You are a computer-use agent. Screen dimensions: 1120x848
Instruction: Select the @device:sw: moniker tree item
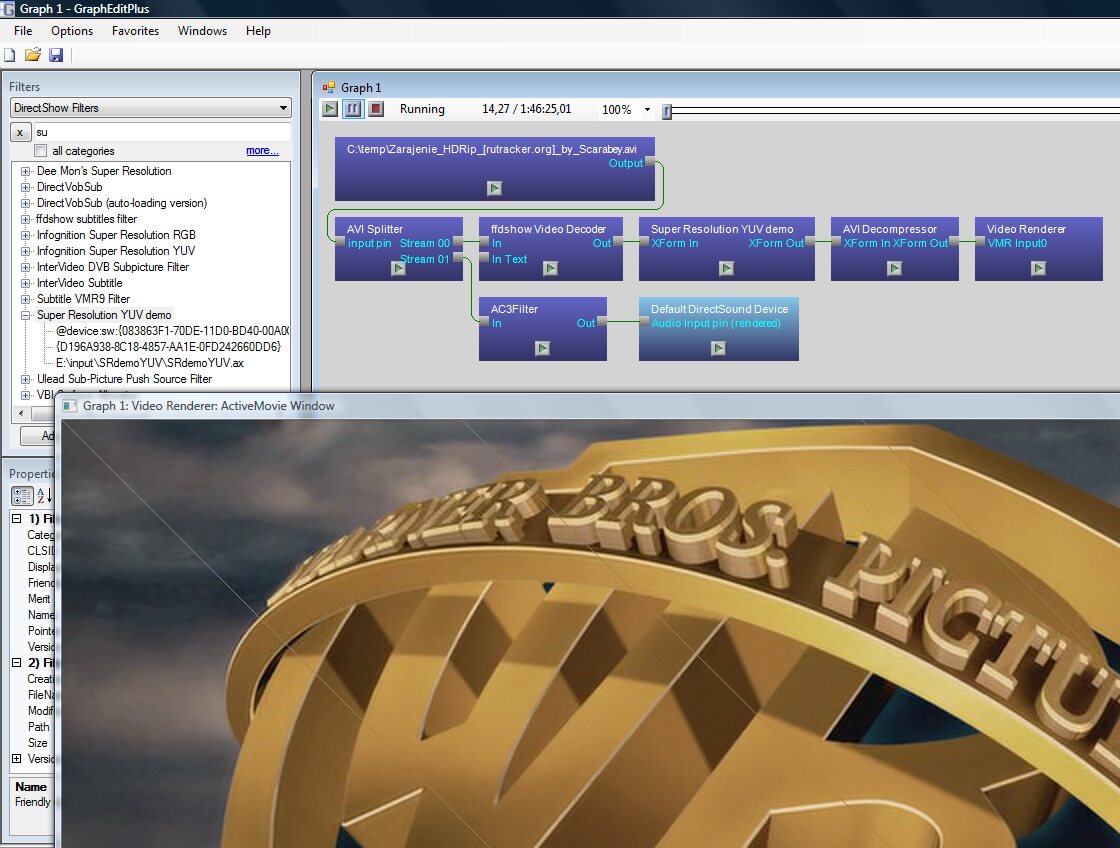172,331
